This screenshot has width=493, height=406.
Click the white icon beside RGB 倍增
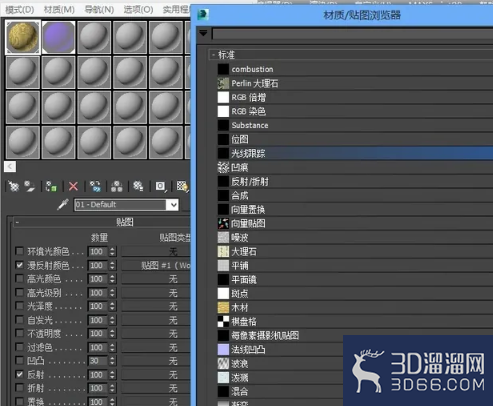click(x=223, y=97)
